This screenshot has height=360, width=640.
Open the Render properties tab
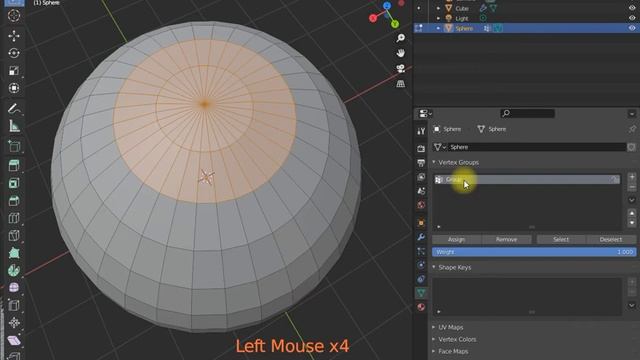coord(421,149)
